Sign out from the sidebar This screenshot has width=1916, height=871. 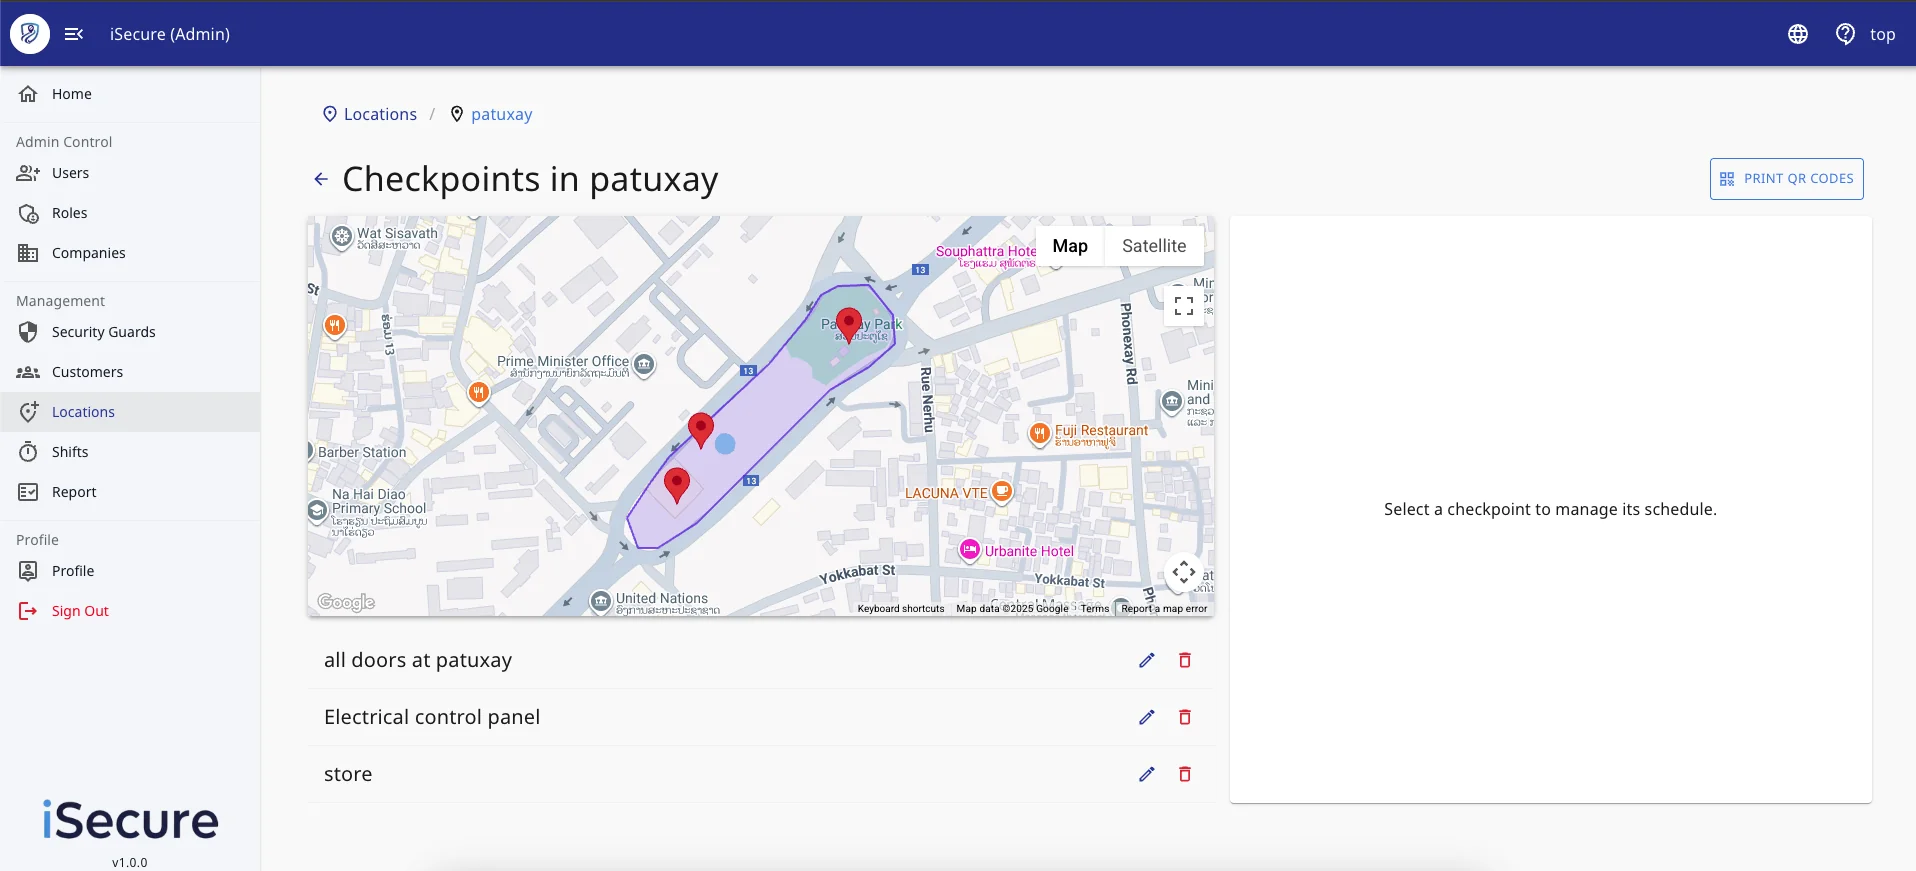[x=80, y=611]
